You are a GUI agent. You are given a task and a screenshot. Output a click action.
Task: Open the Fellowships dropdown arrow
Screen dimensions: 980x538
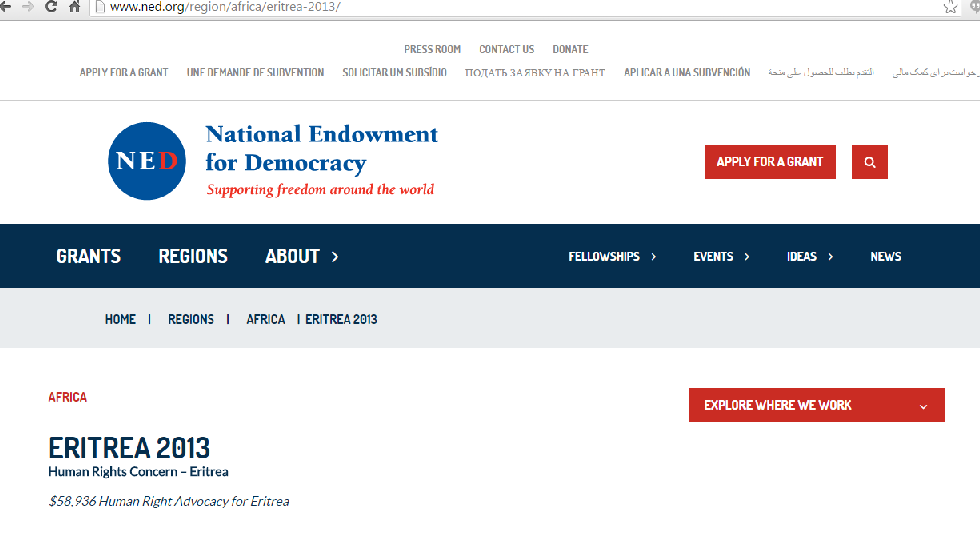coord(654,257)
